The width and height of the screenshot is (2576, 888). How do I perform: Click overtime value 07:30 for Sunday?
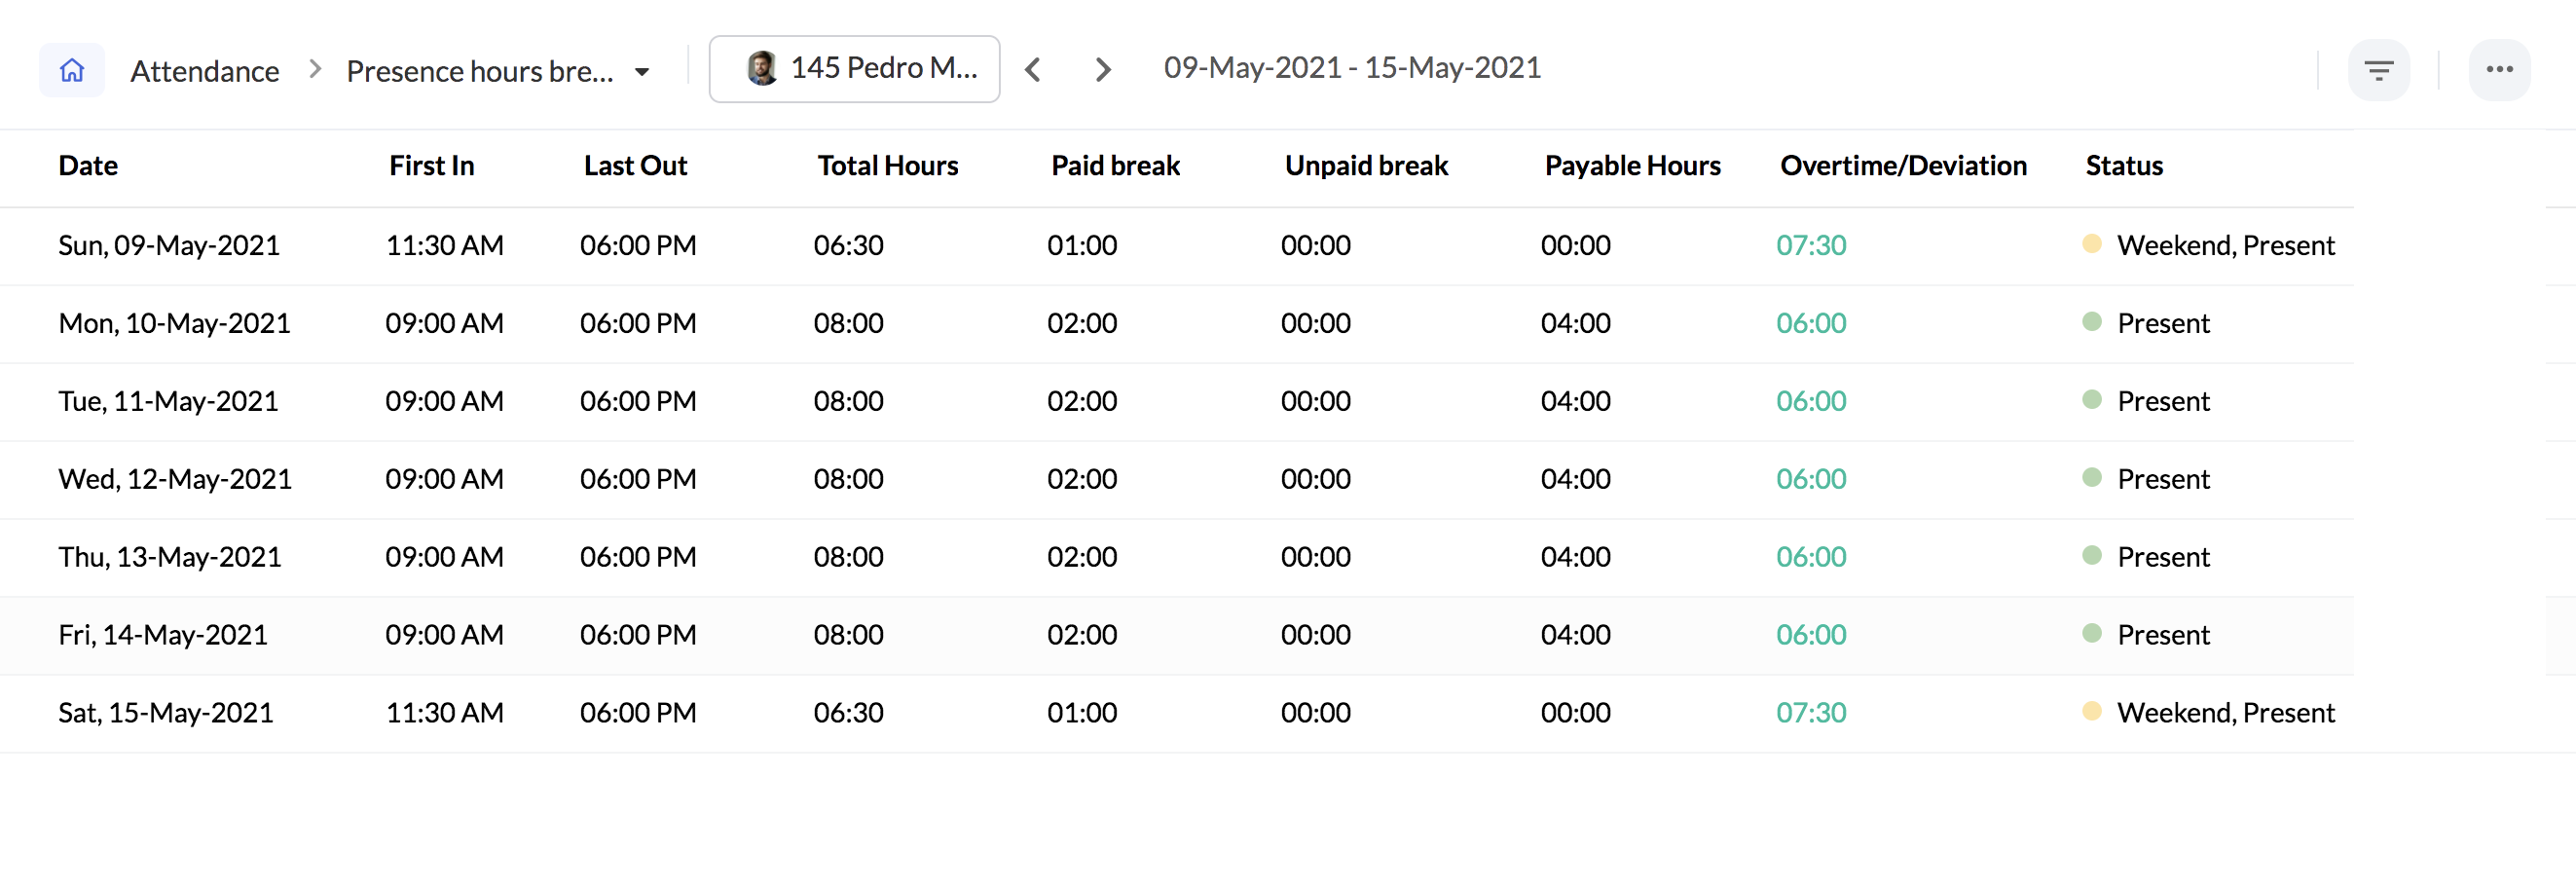click(1810, 245)
